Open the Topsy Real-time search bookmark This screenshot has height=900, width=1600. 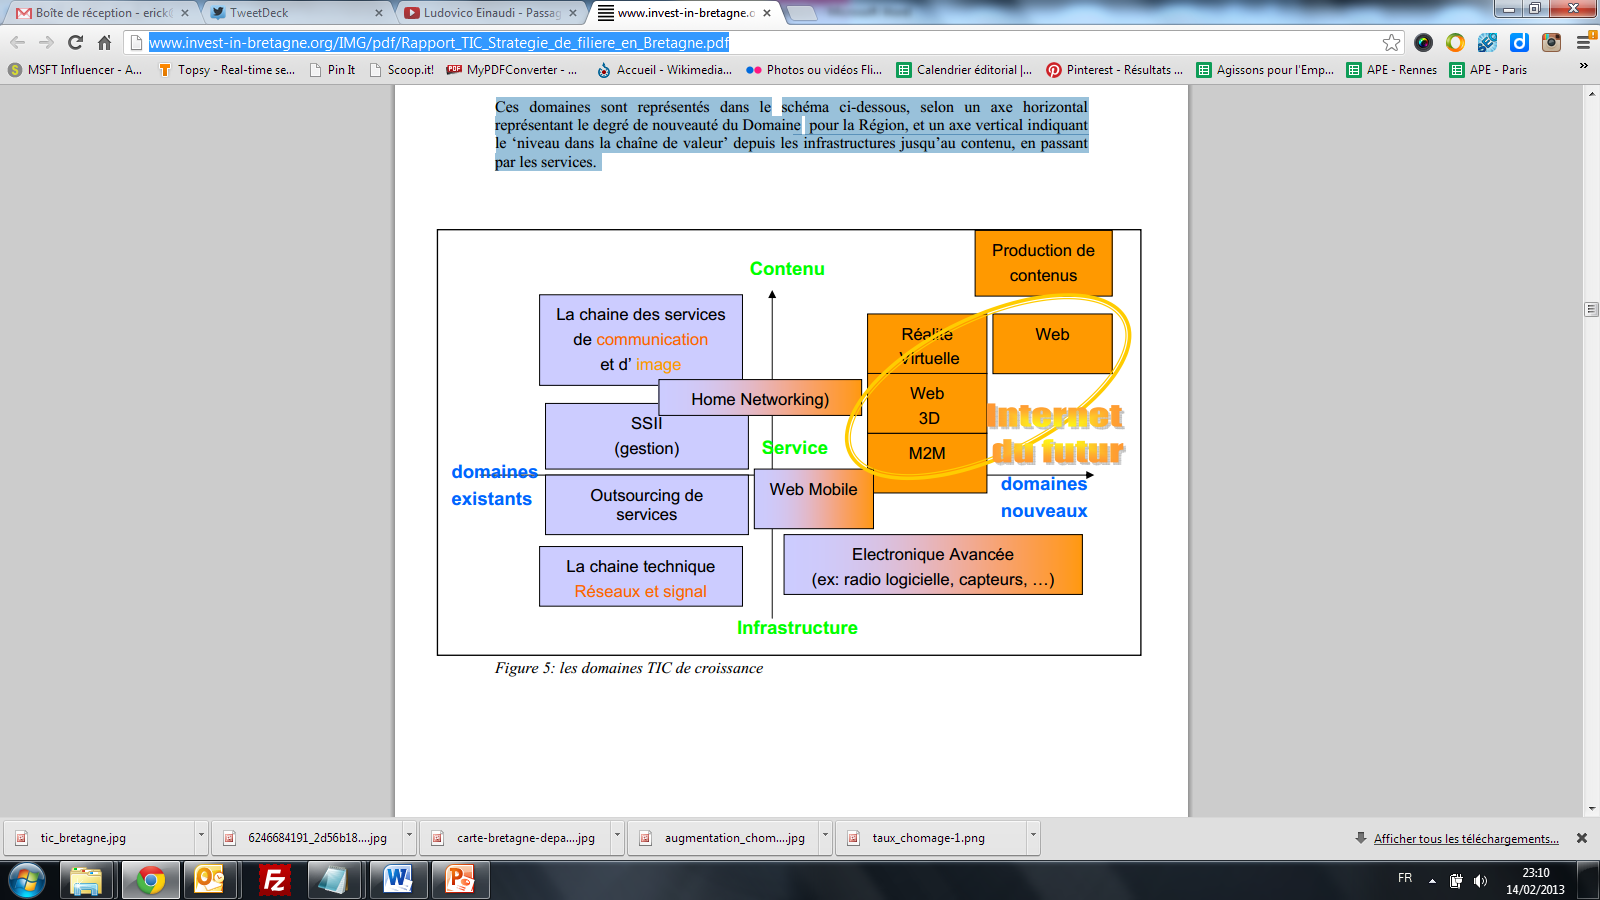[227, 70]
